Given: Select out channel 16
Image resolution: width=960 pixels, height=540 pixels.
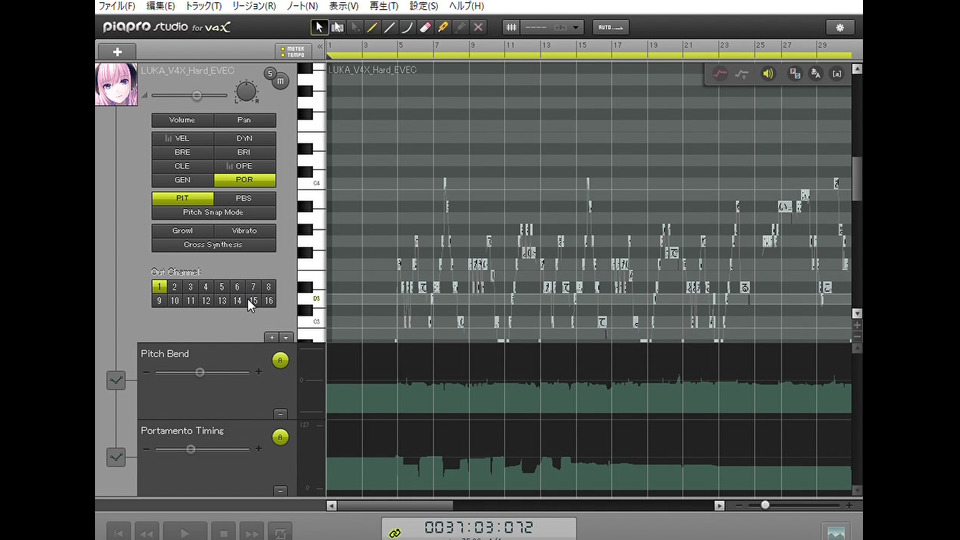Looking at the screenshot, I should click(x=268, y=301).
